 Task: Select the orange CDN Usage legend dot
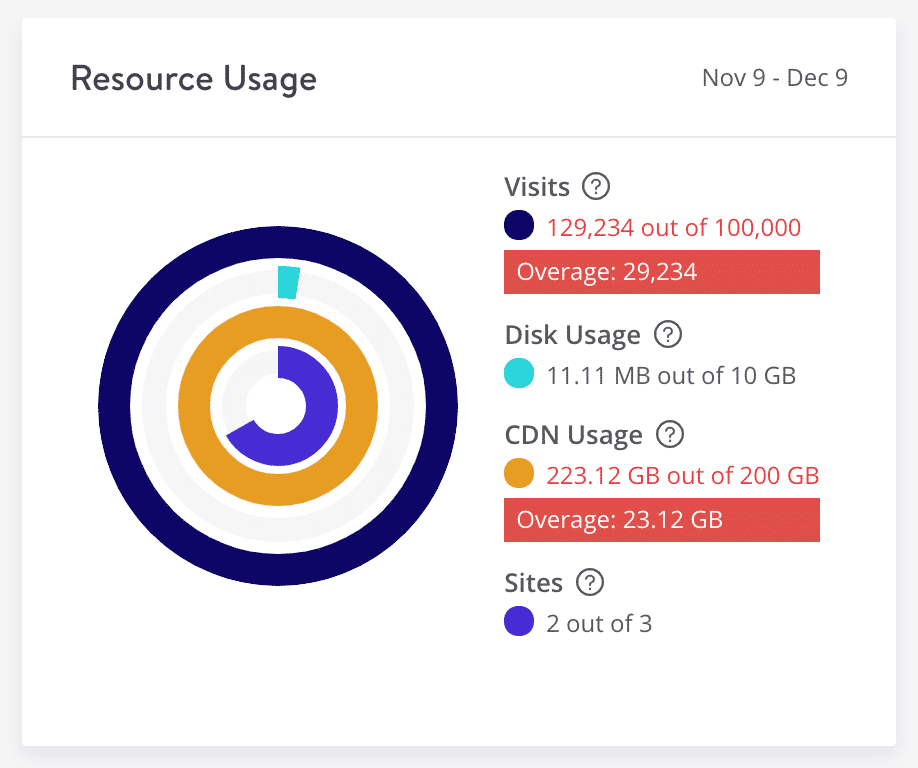[x=518, y=473]
